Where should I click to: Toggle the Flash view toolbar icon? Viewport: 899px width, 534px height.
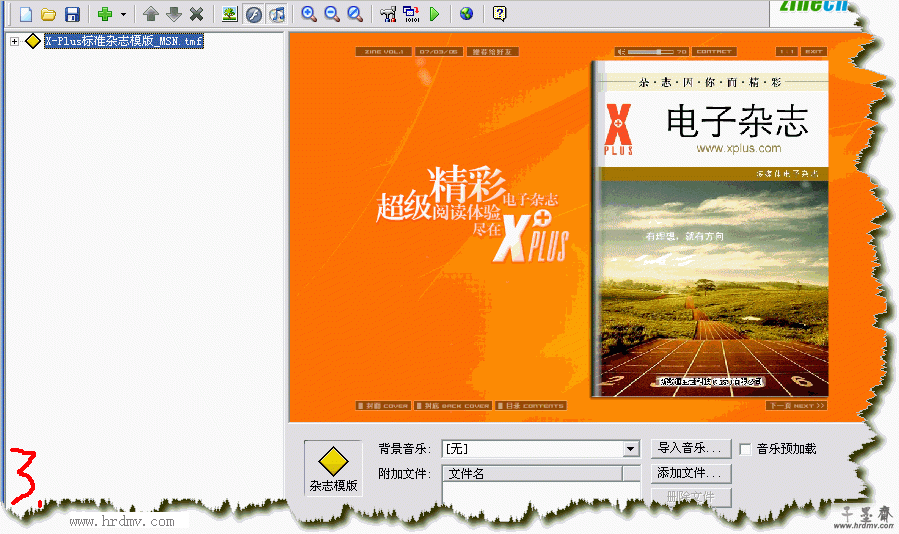(253, 14)
